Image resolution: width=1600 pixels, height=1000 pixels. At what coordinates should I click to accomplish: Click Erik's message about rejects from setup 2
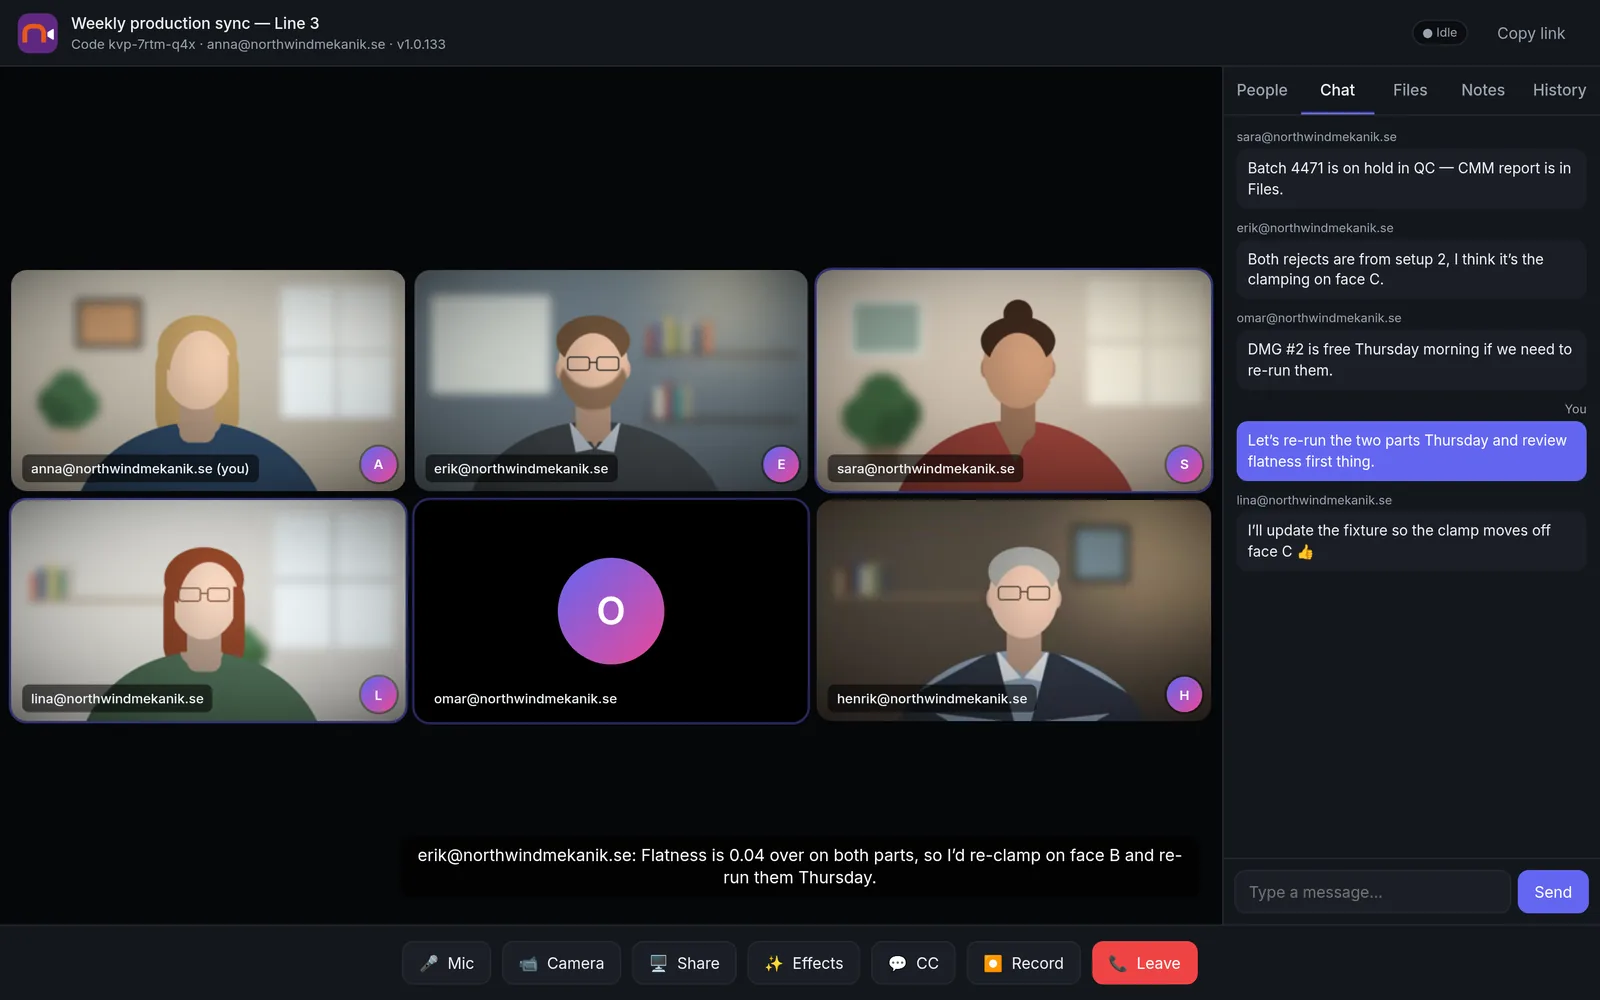[1411, 269]
